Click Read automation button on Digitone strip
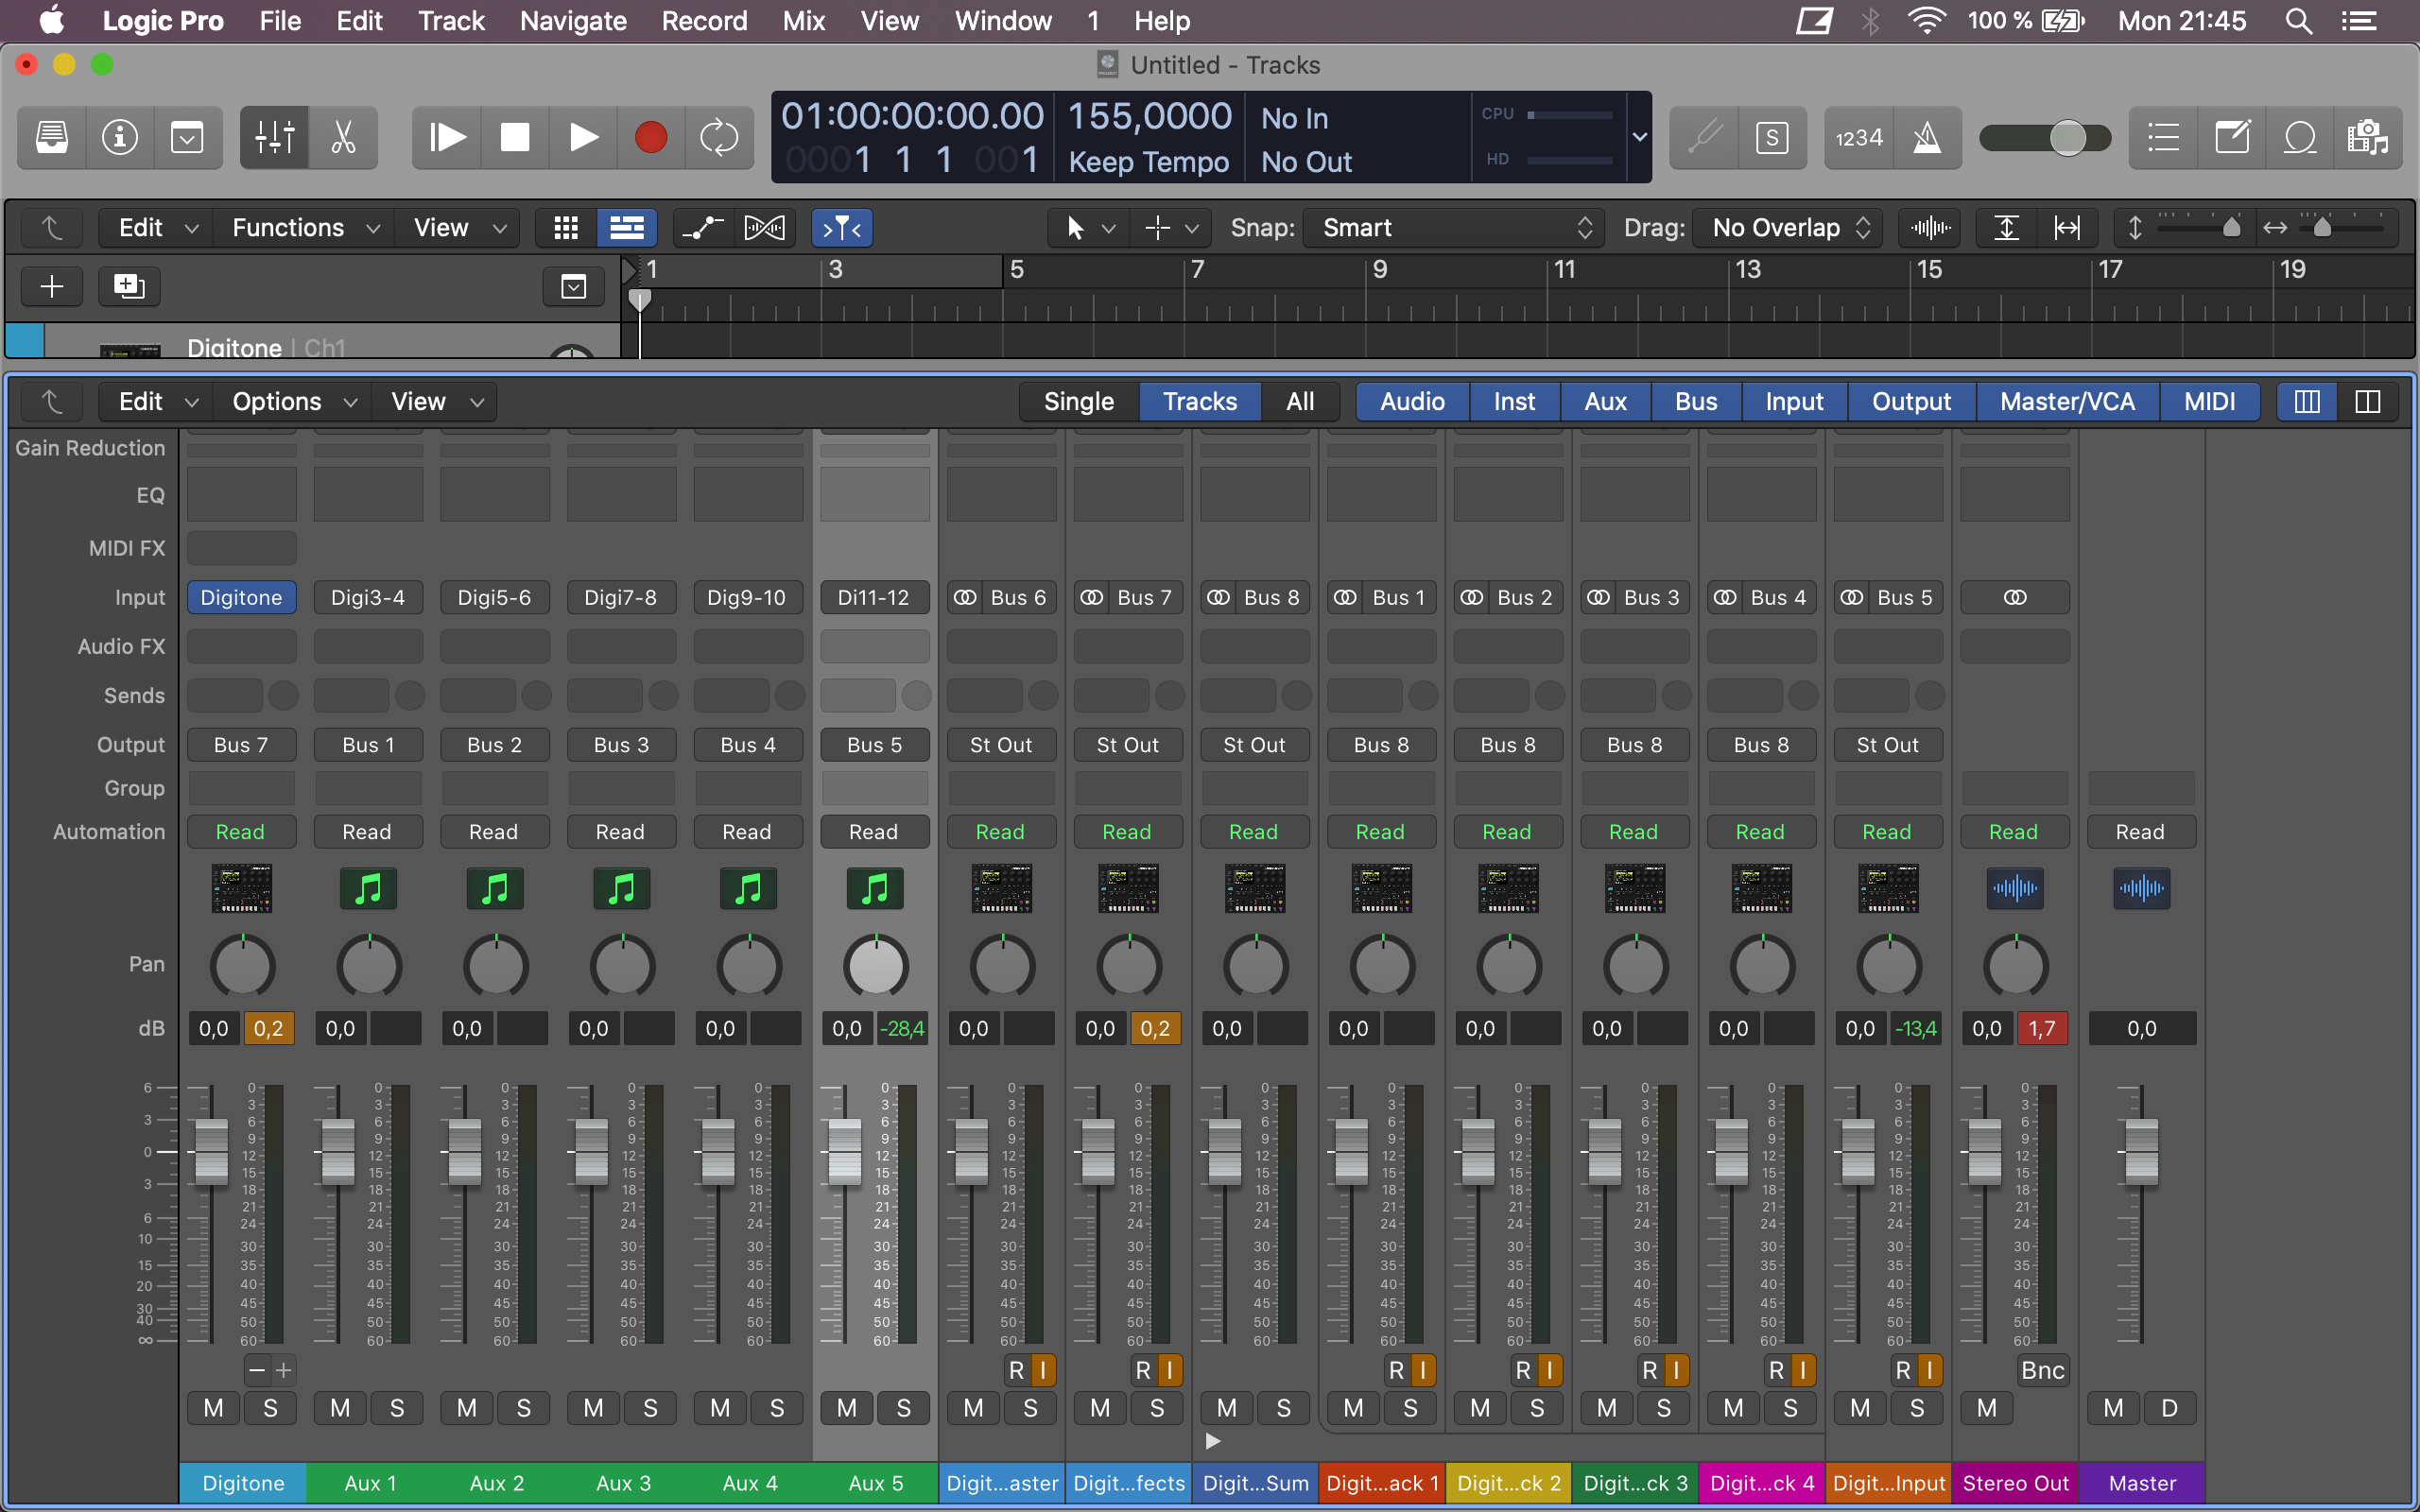 click(x=240, y=832)
